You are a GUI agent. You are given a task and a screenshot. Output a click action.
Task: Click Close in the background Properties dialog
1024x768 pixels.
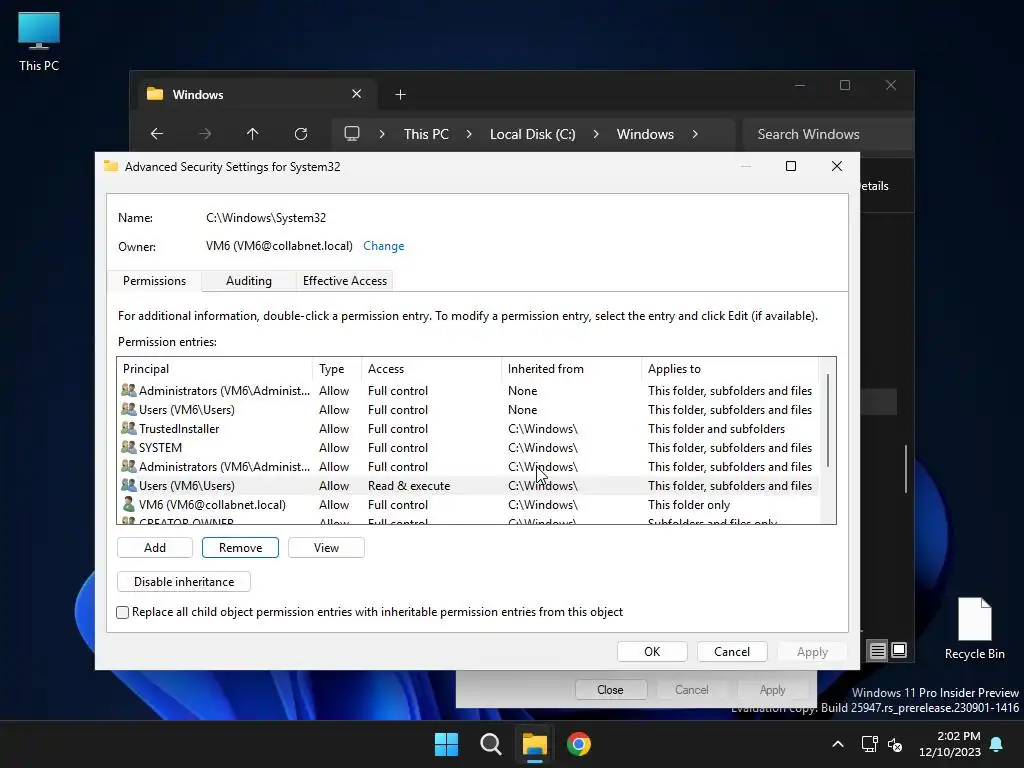click(x=610, y=690)
